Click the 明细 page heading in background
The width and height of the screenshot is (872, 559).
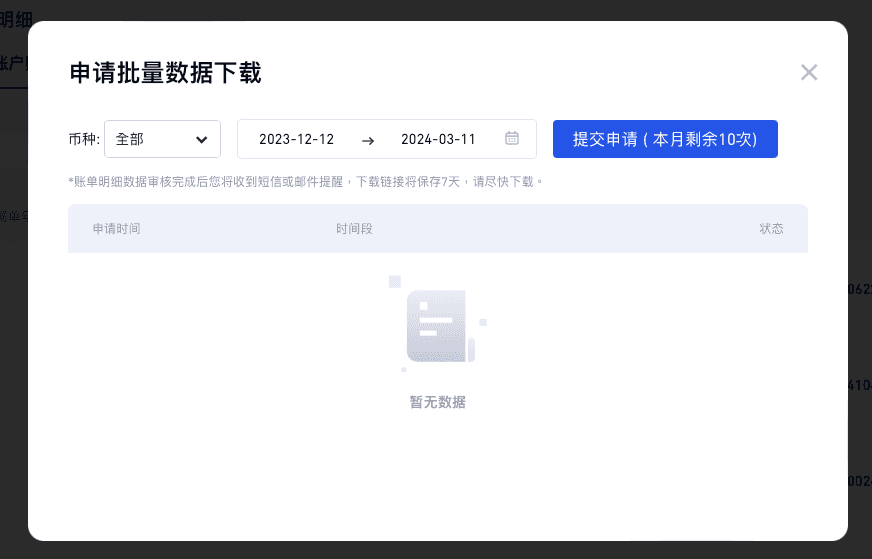13,18
